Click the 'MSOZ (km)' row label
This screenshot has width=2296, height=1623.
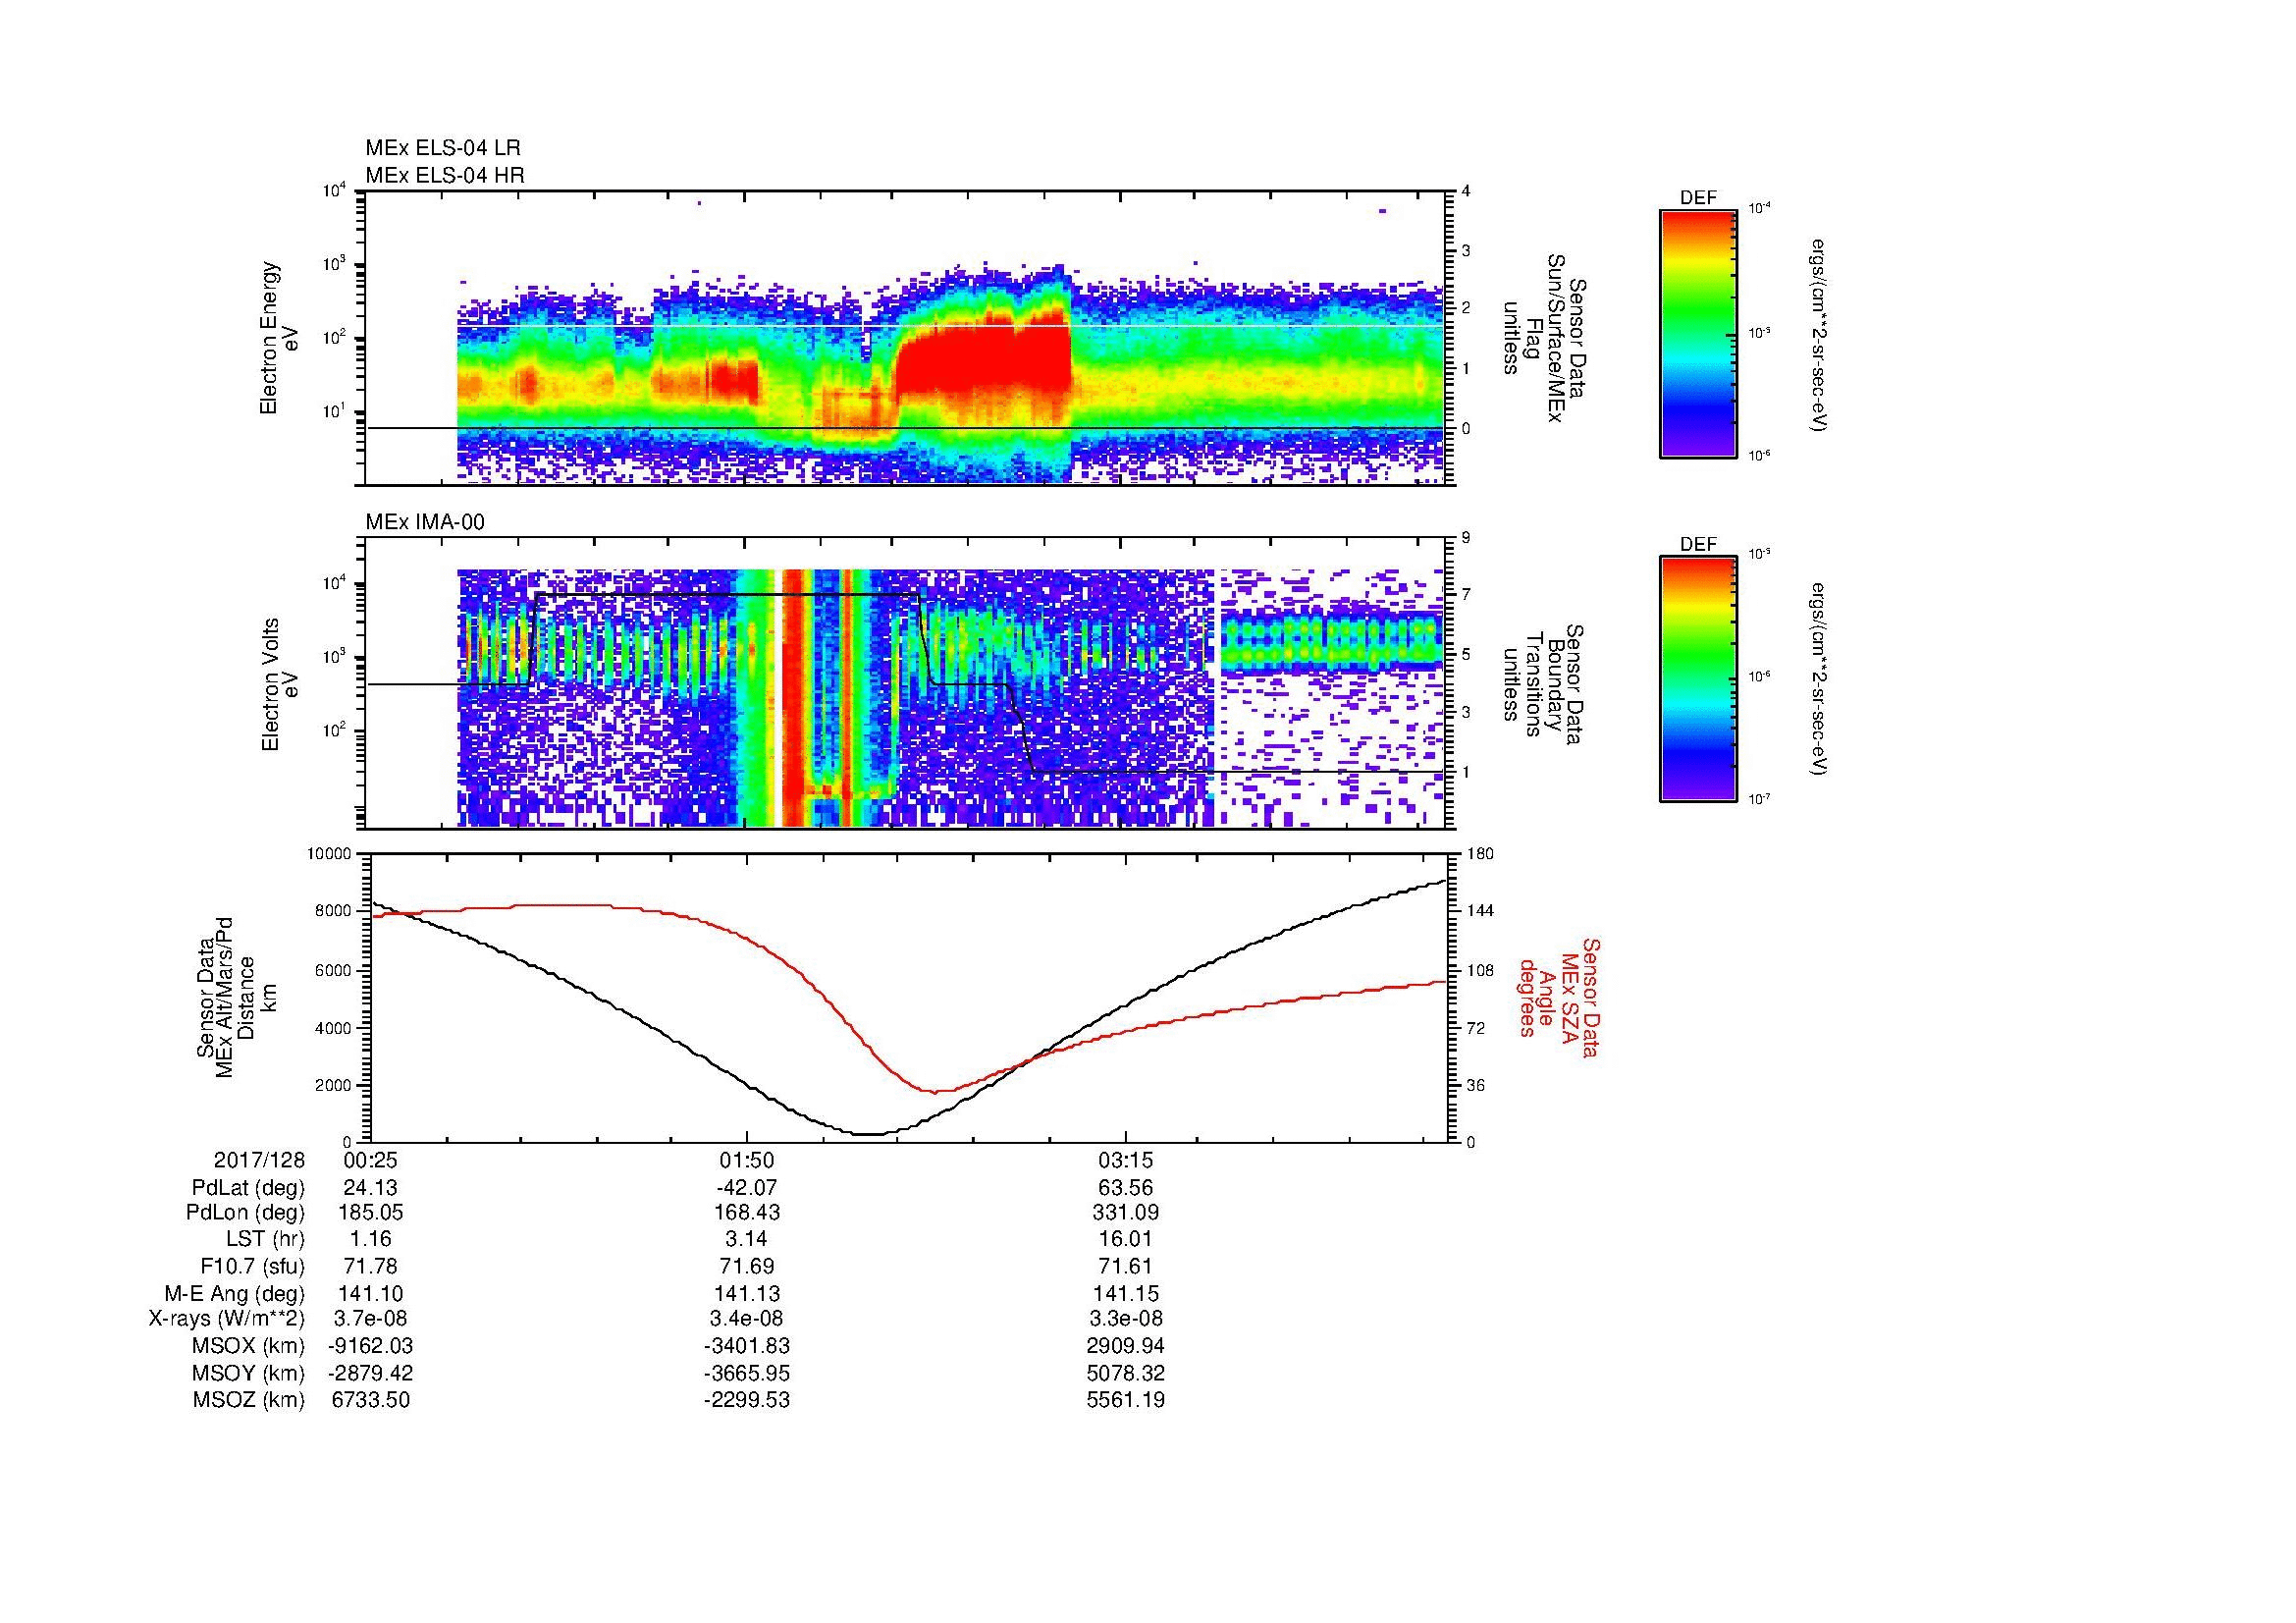click(x=249, y=1400)
